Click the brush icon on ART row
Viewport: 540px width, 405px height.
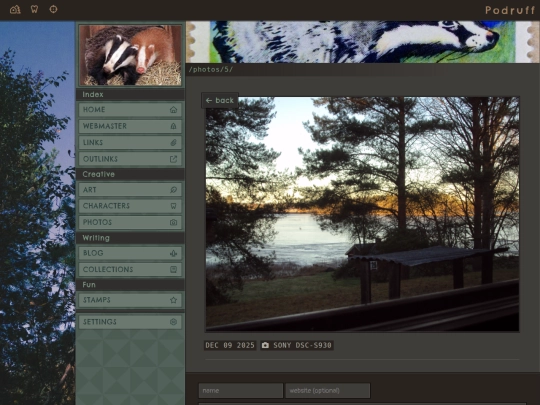click(173, 190)
